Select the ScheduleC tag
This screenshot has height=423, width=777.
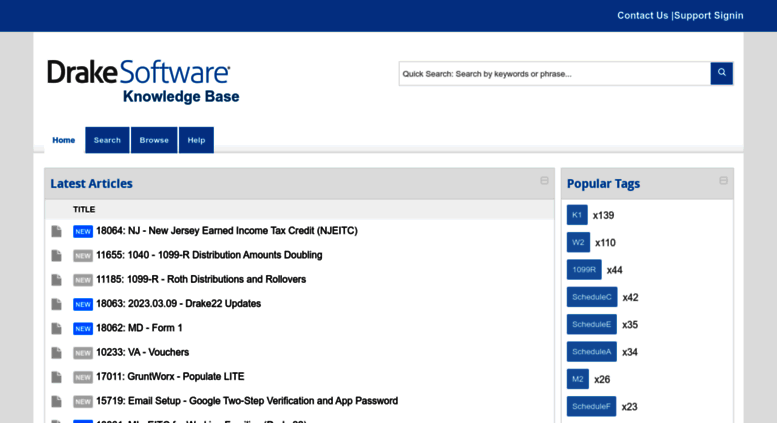point(592,297)
